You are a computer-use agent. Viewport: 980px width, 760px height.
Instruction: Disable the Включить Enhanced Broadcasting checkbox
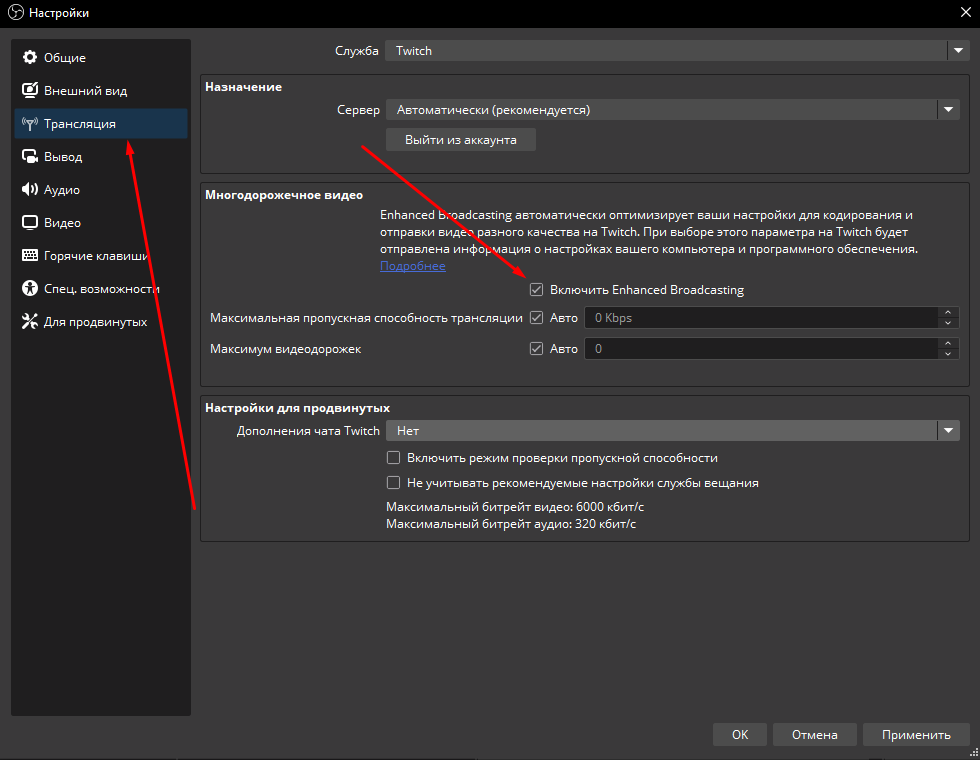(x=537, y=290)
